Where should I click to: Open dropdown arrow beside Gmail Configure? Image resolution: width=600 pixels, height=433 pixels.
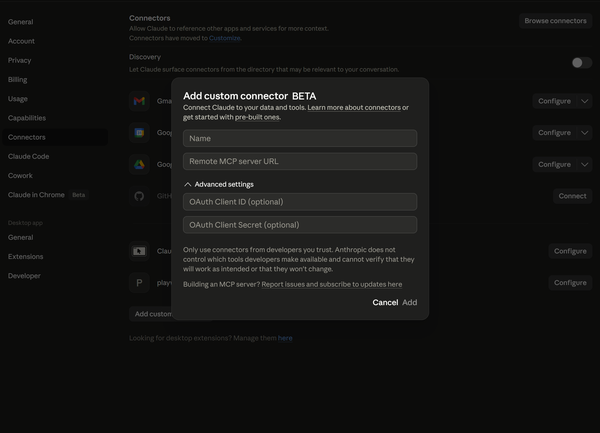[x=584, y=101]
